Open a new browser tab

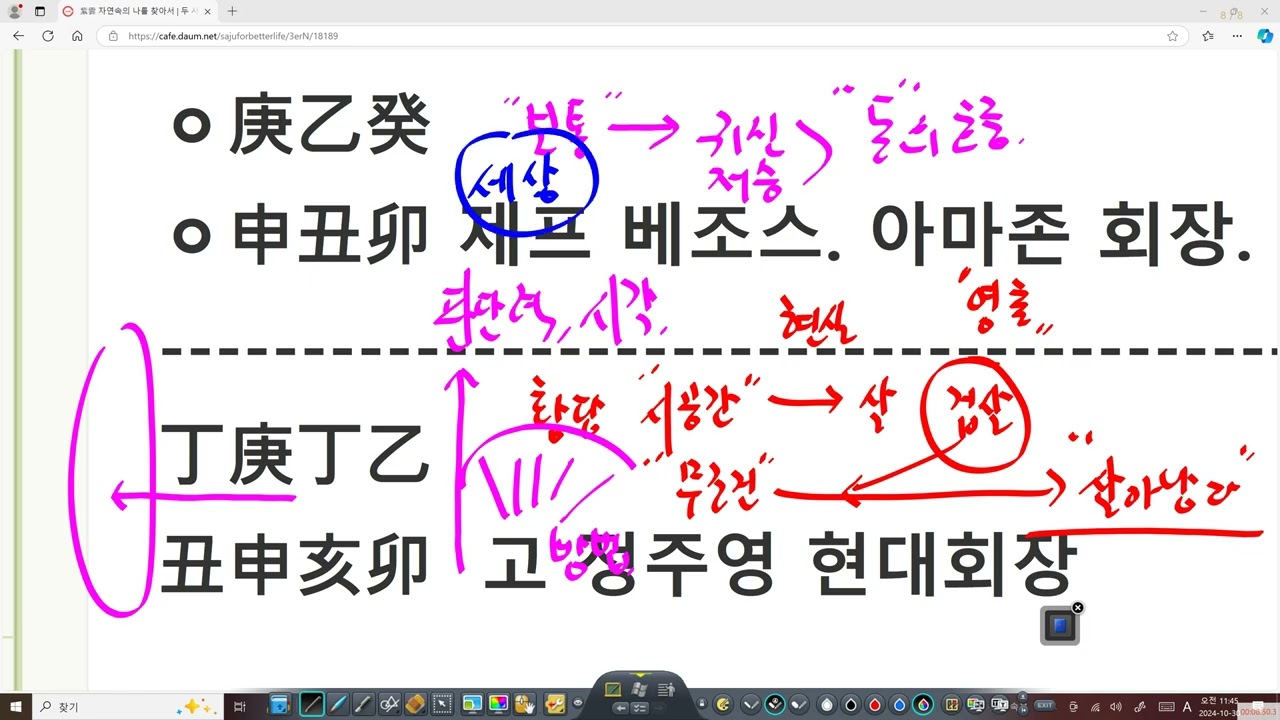[232, 11]
